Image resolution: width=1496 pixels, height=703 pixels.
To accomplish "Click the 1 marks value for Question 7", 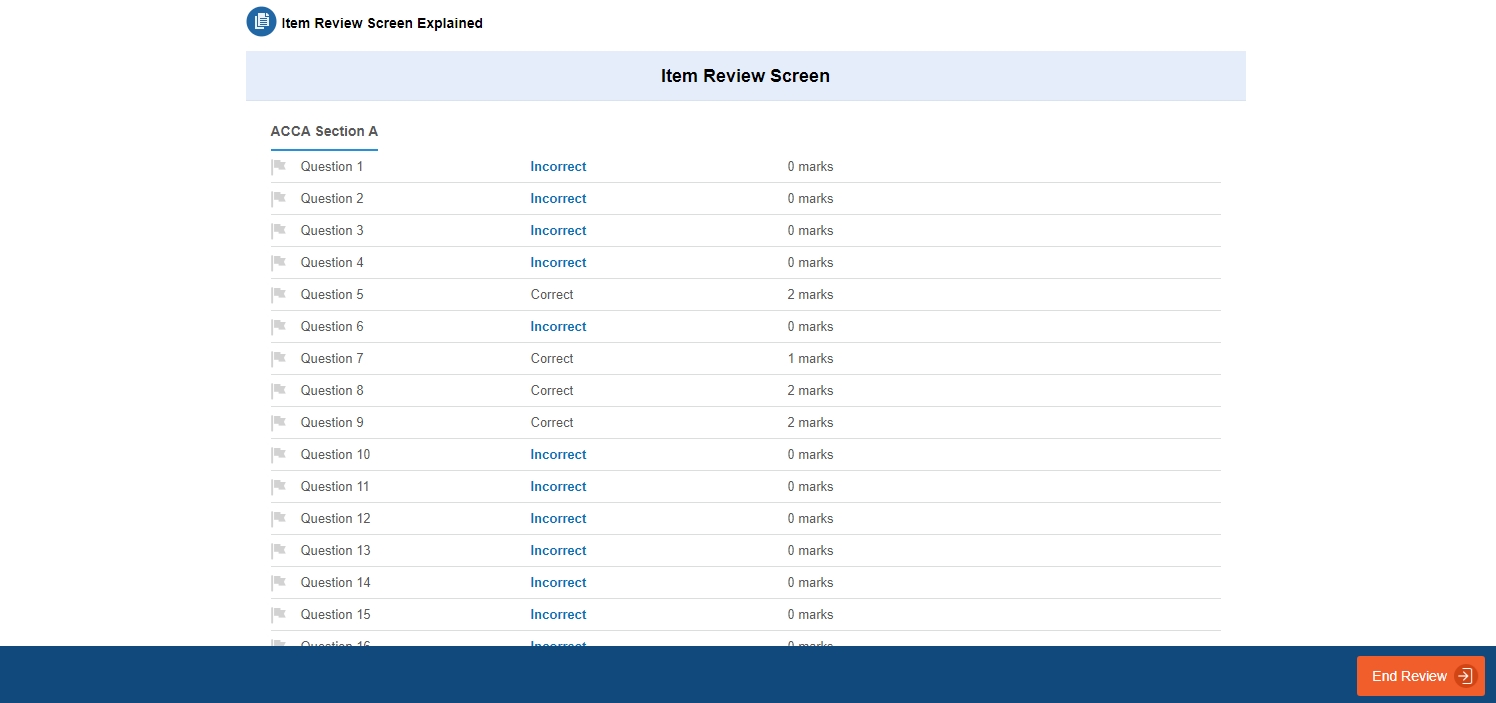I will [810, 359].
